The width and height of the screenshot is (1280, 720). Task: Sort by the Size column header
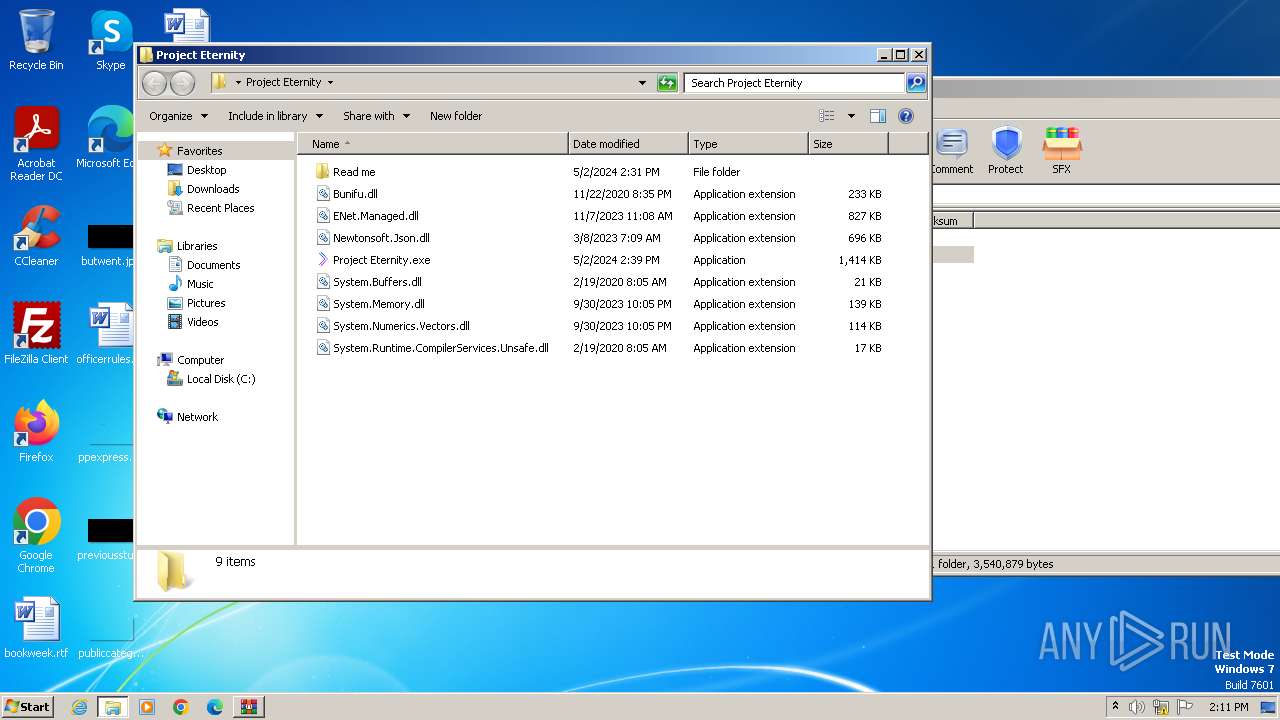tap(848, 144)
